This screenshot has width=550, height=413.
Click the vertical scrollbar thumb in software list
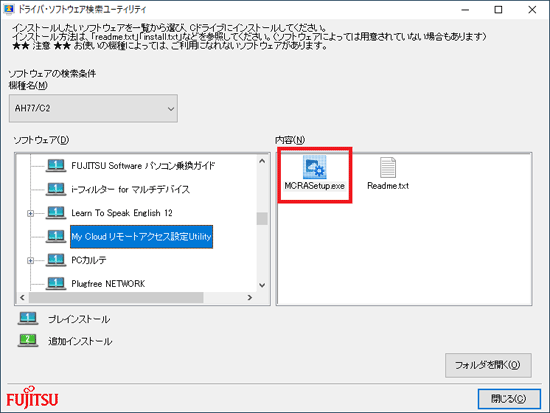tap(262, 219)
